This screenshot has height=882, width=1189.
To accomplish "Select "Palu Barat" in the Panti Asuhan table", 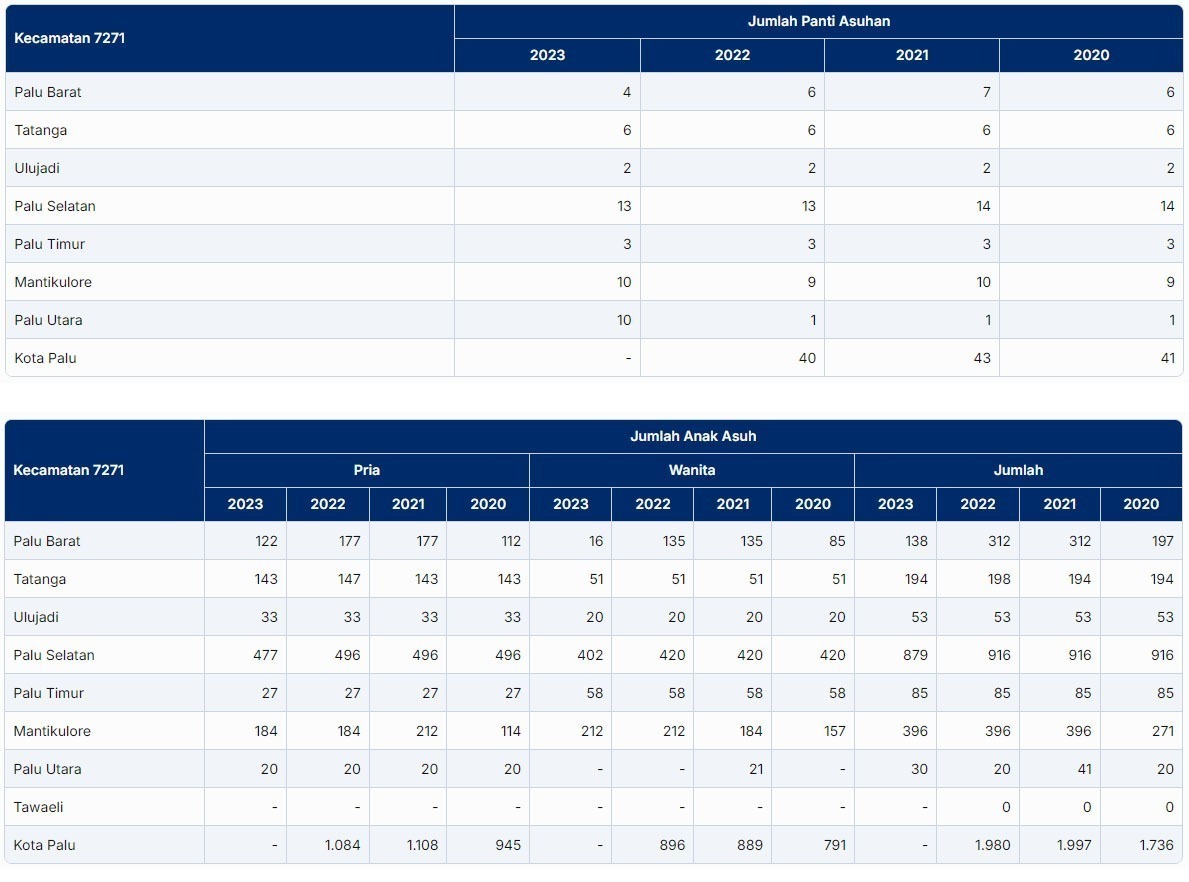I will click(48, 93).
